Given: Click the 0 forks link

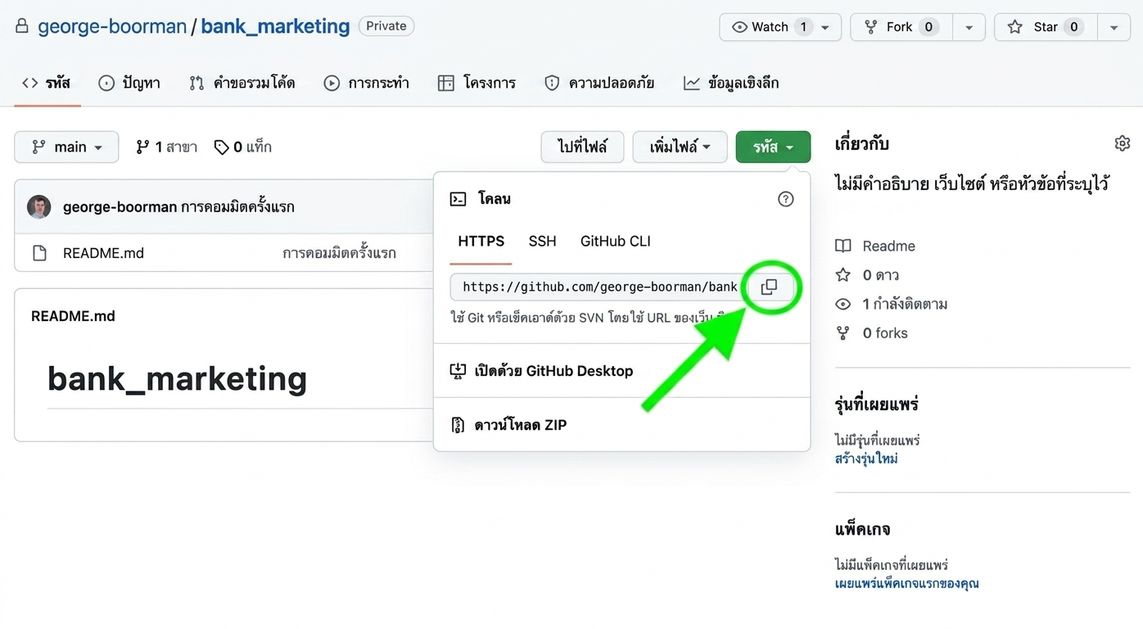Looking at the screenshot, I should (885, 333).
